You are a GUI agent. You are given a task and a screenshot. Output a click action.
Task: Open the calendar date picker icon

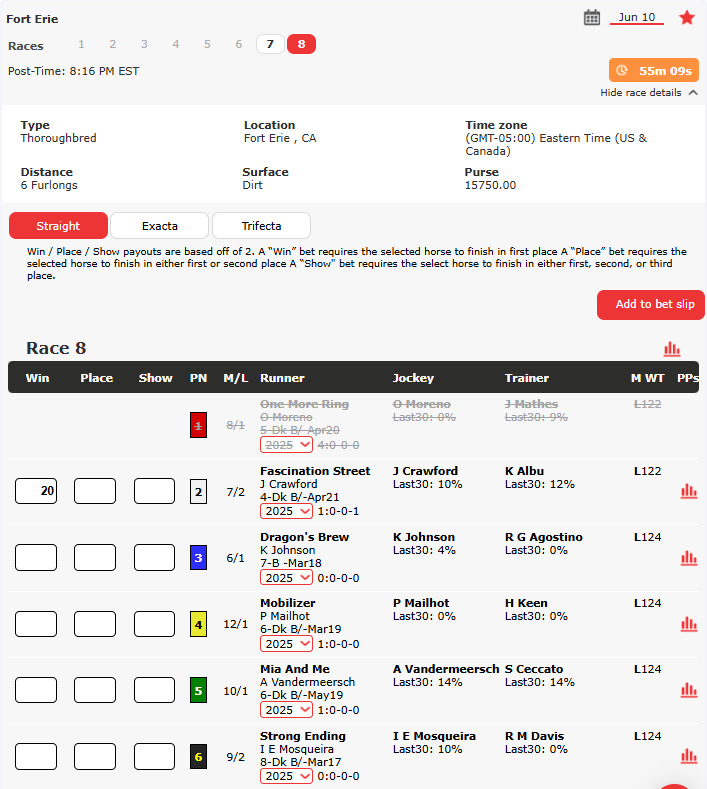pyautogui.click(x=592, y=18)
